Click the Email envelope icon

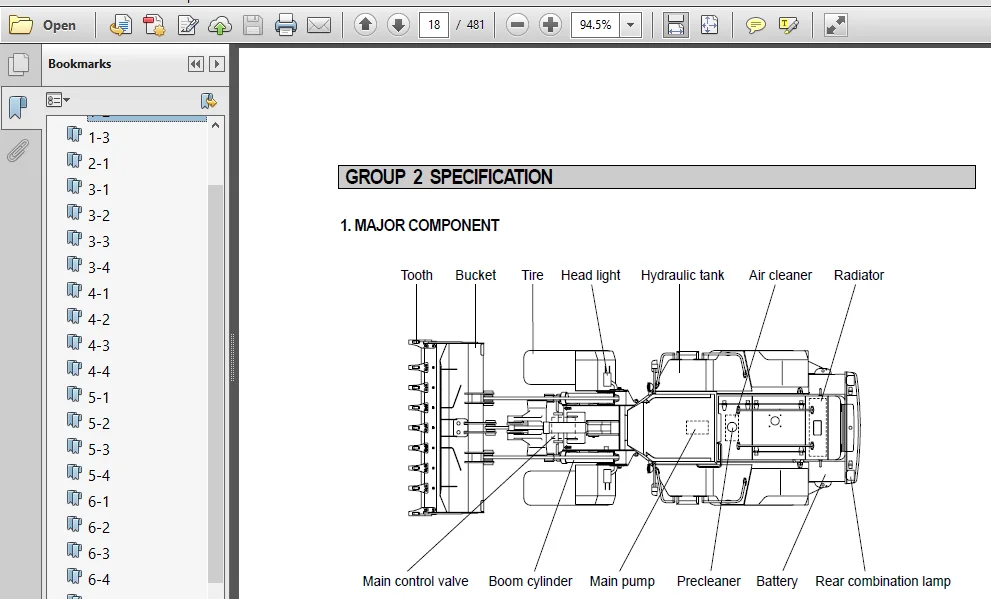[x=319, y=25]
